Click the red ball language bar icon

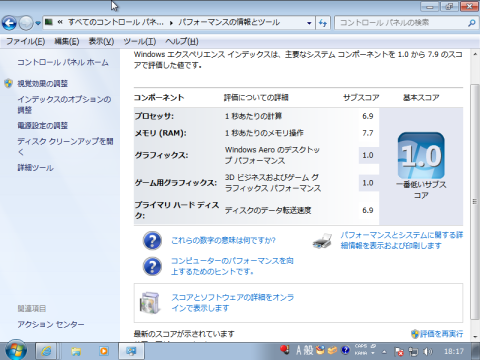[285, 349]
